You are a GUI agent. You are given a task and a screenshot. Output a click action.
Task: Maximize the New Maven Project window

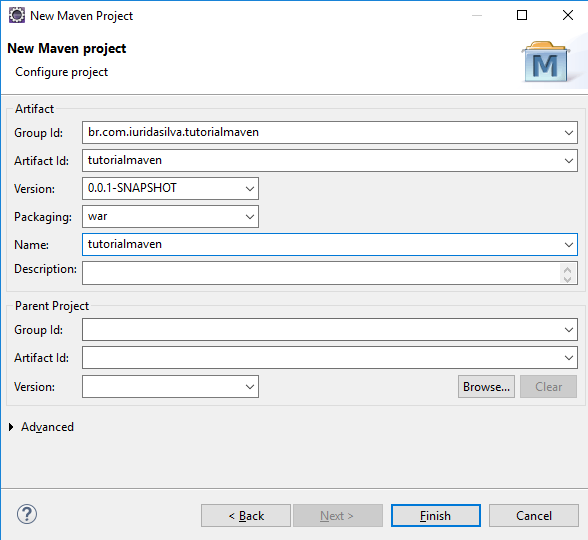click(x=522, y=15)
